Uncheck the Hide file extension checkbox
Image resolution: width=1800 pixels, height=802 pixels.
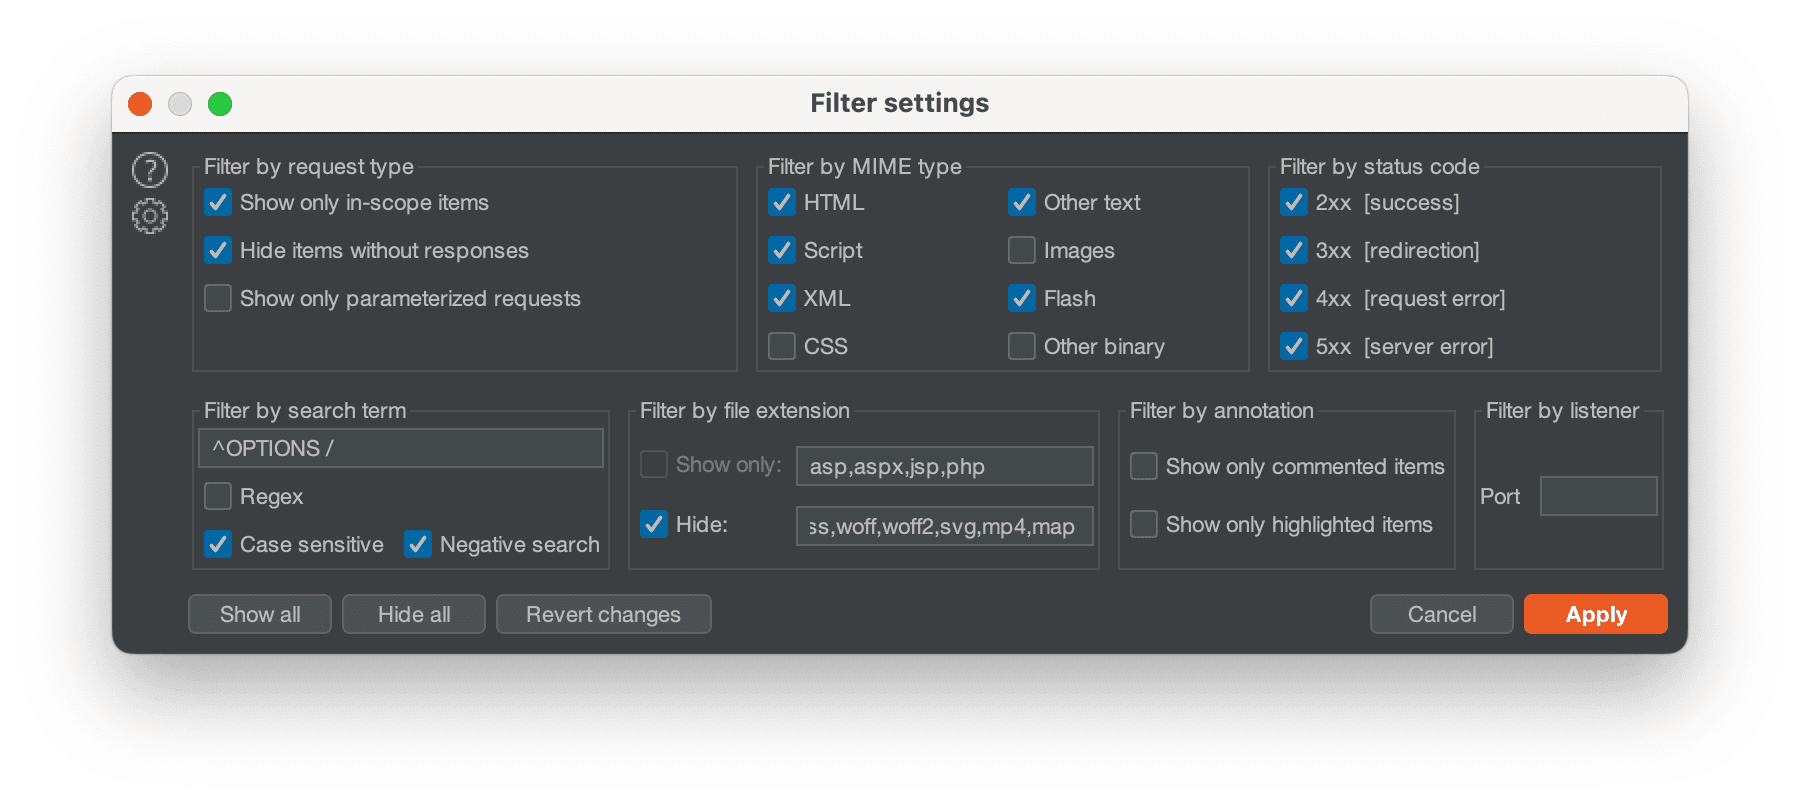pos(654,525)
